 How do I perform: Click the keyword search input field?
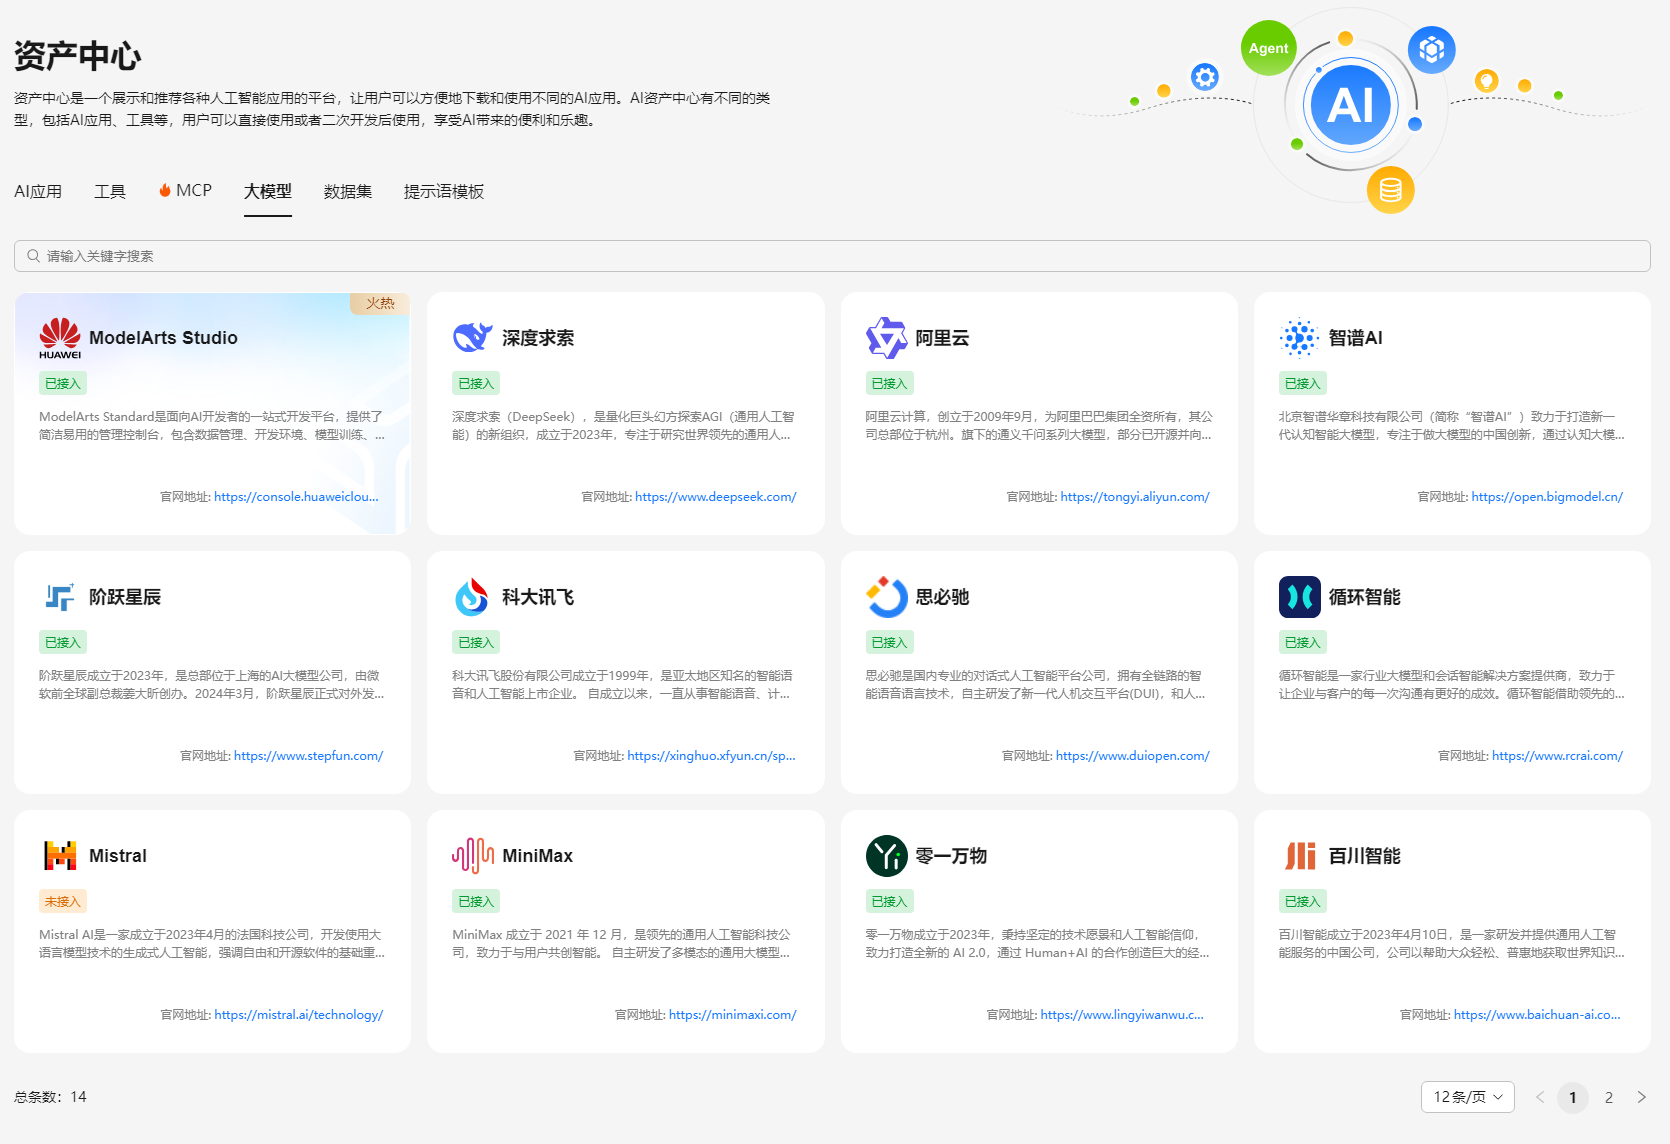[832, 256]
